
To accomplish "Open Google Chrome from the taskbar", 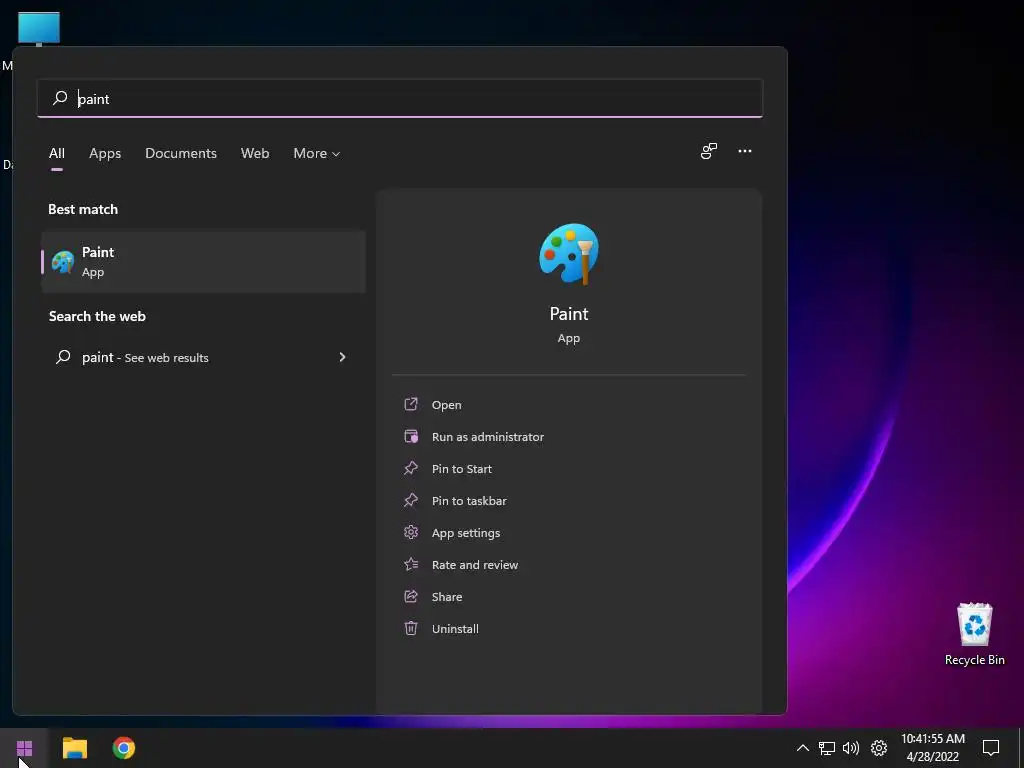I will point(123,748).
